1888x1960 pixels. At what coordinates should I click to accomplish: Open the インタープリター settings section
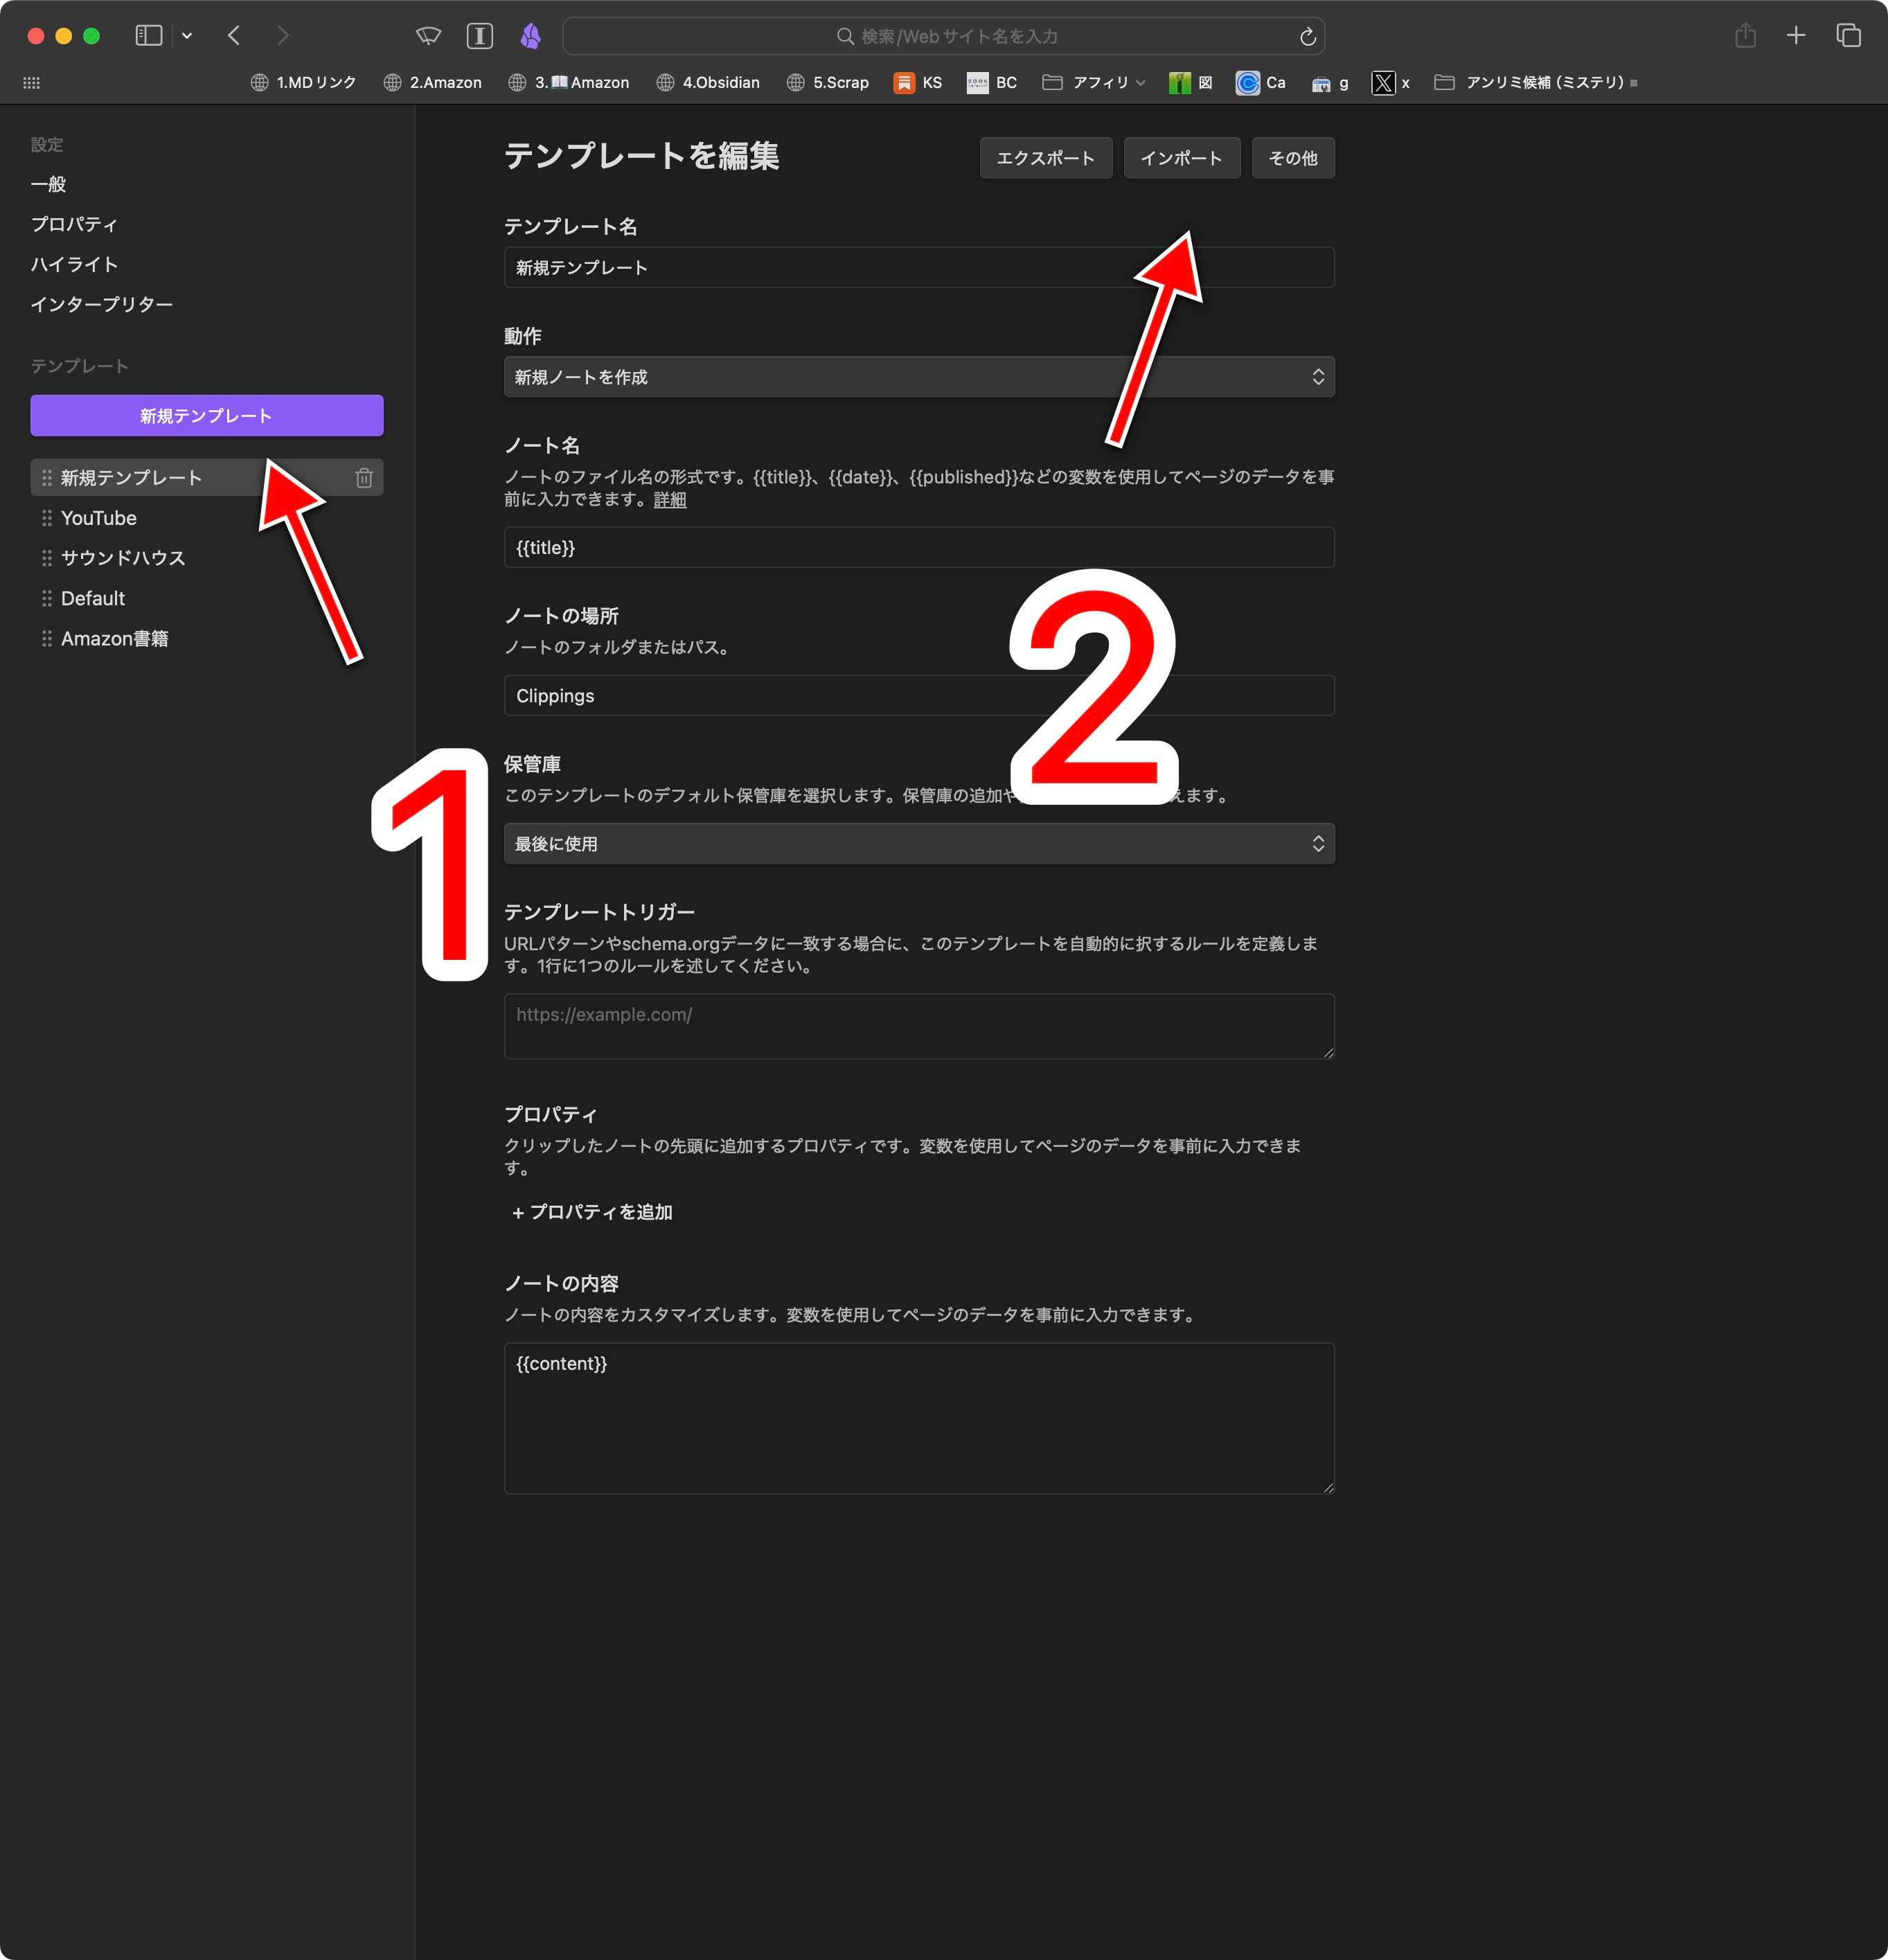101,304
